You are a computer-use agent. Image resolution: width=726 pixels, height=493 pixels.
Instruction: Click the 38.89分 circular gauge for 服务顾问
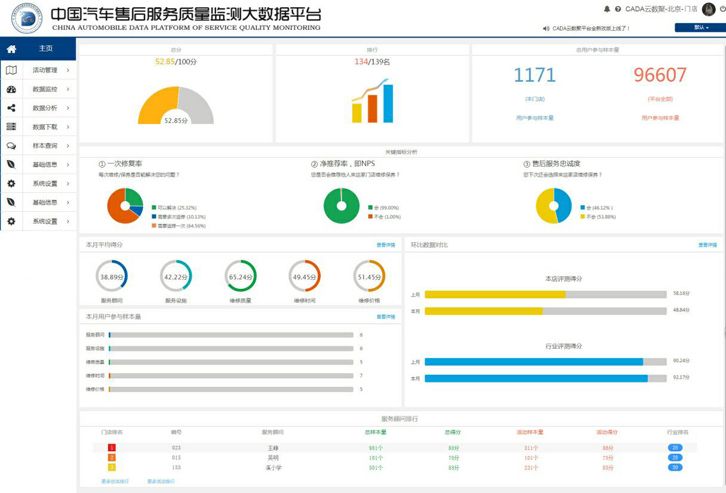(x=112, y=276)
